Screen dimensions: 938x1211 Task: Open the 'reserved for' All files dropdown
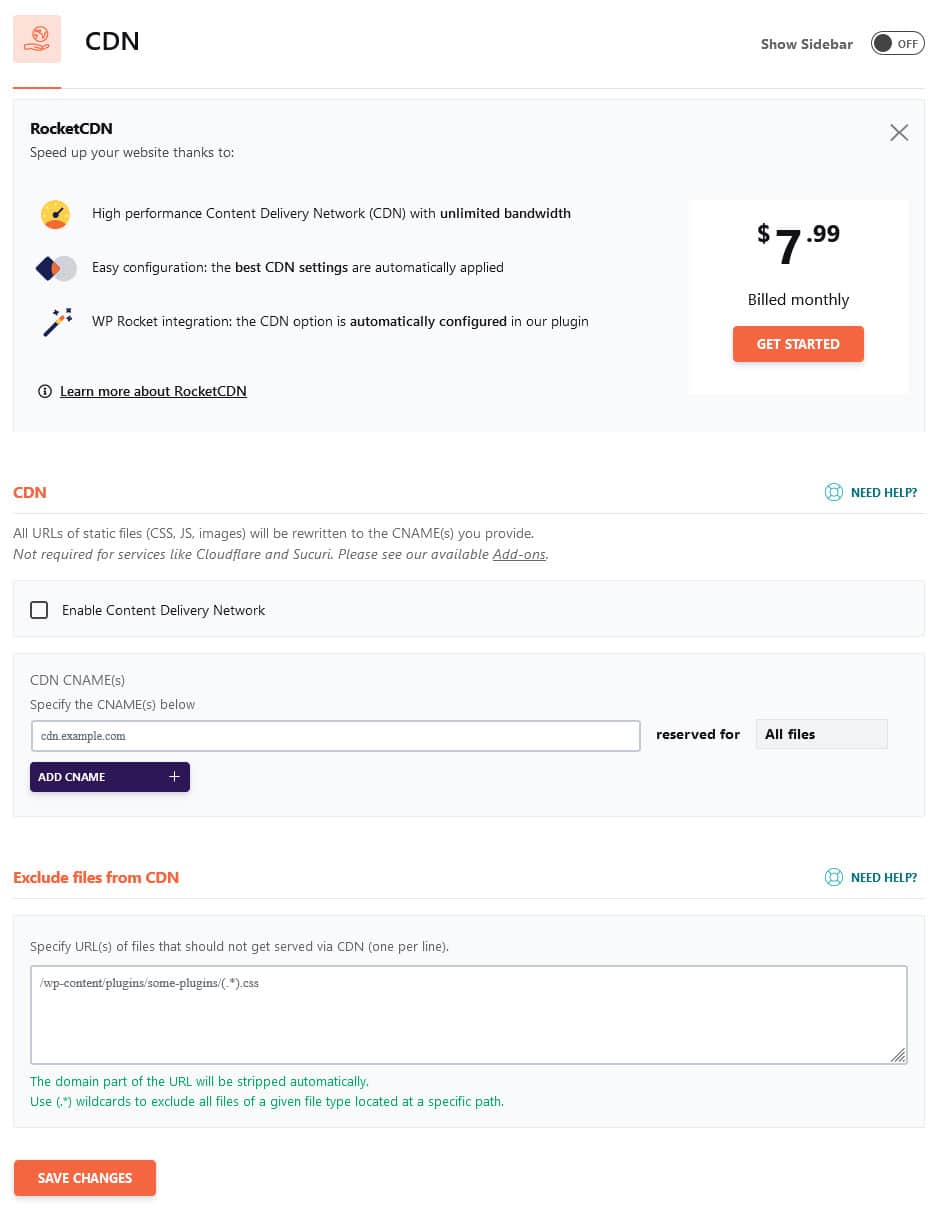tap(821, 734)
